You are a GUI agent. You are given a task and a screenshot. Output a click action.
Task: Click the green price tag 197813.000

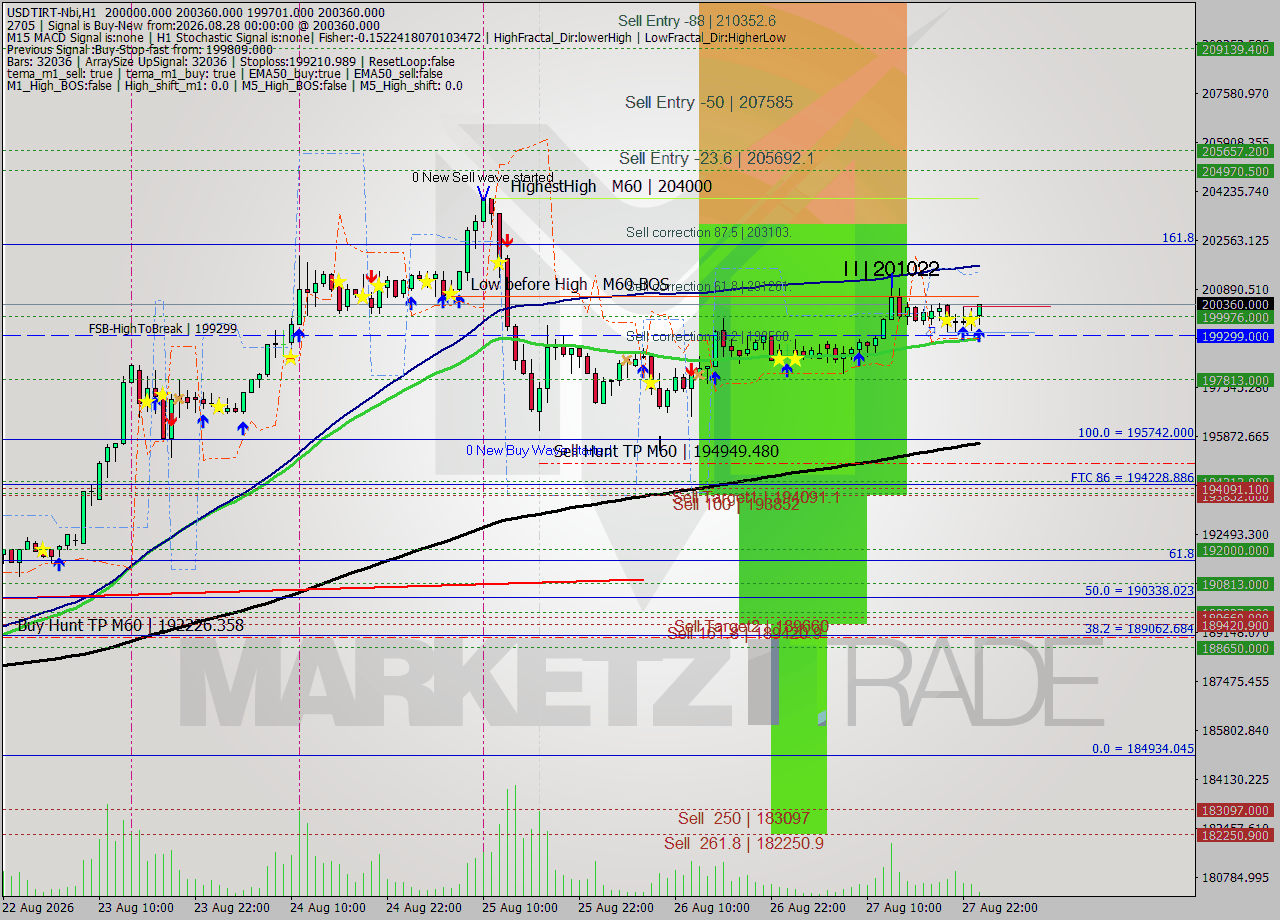(1237, 380)
